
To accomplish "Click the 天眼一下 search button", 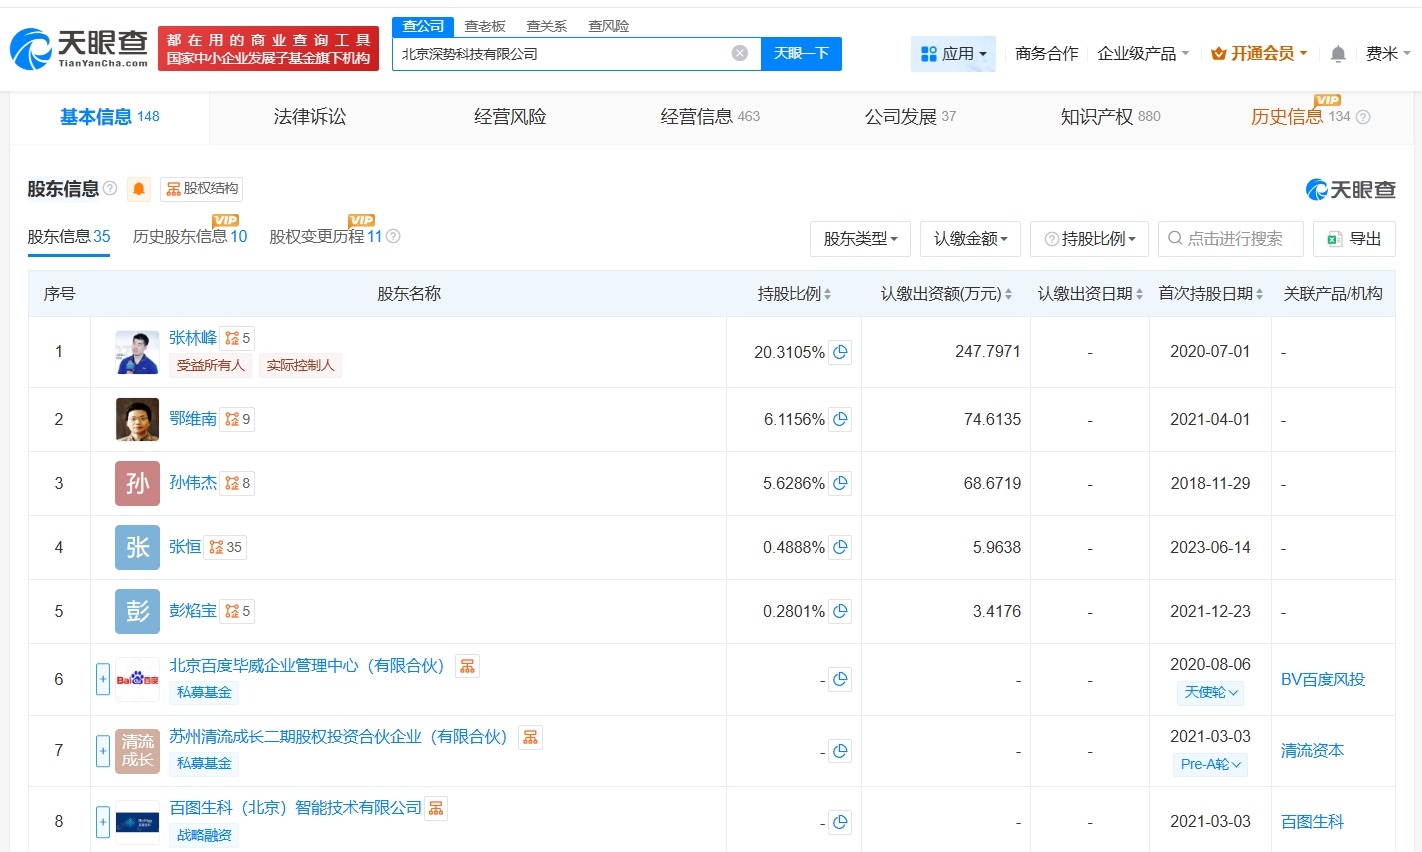I will click(802, 53).
